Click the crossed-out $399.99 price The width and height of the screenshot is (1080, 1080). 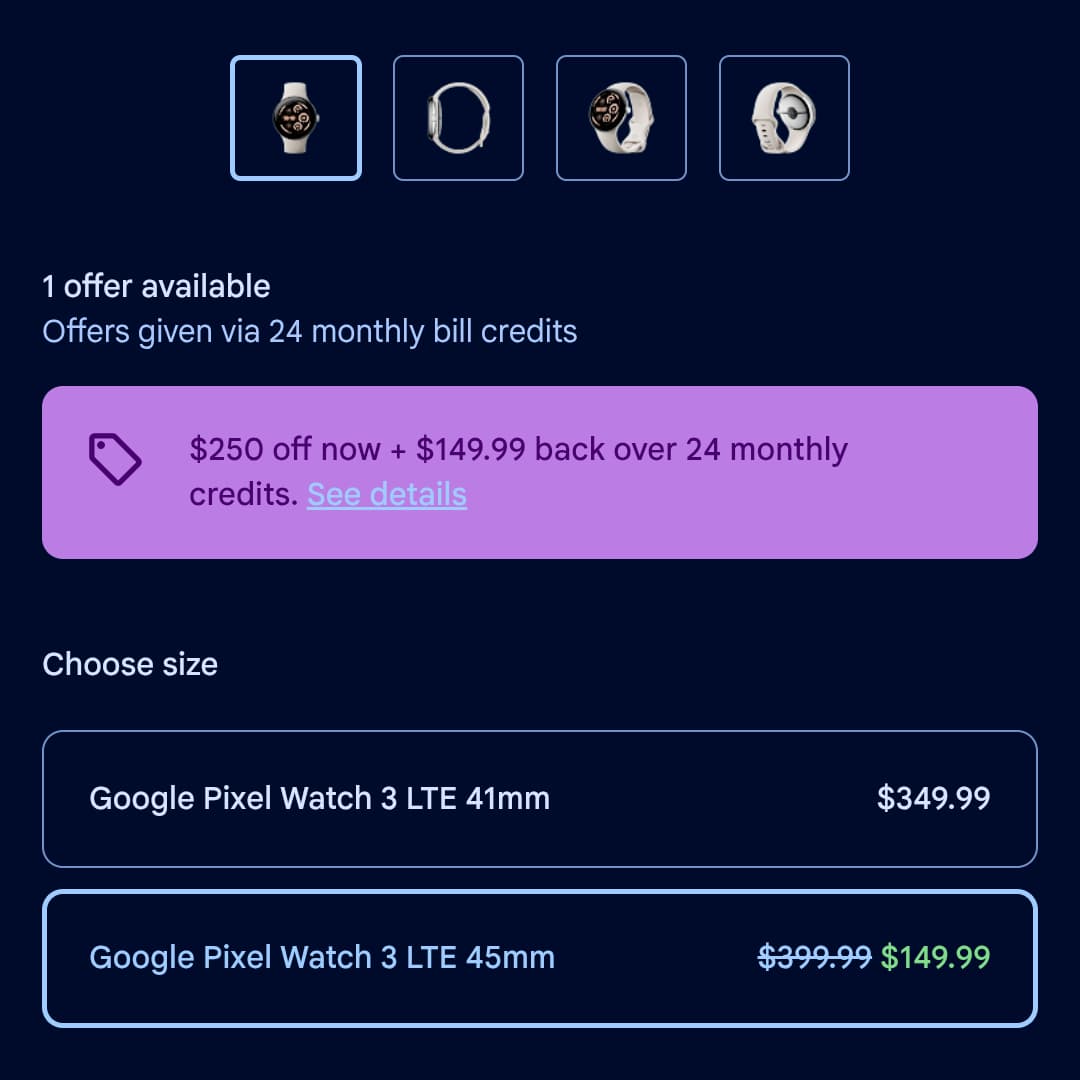(815, 958)
